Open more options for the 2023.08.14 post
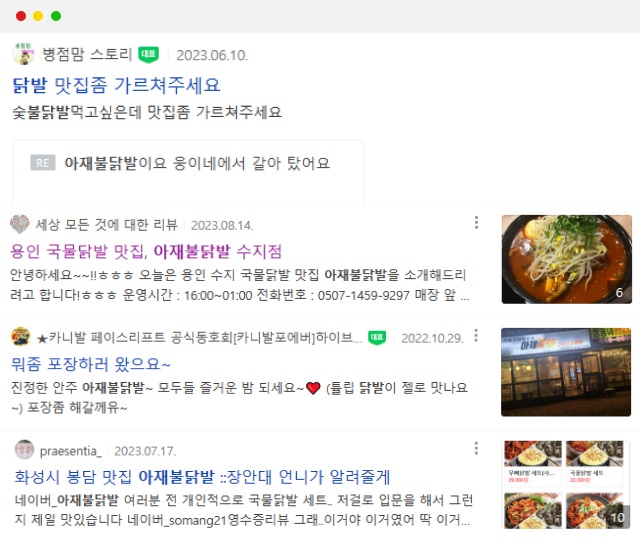 click(476, 222)
